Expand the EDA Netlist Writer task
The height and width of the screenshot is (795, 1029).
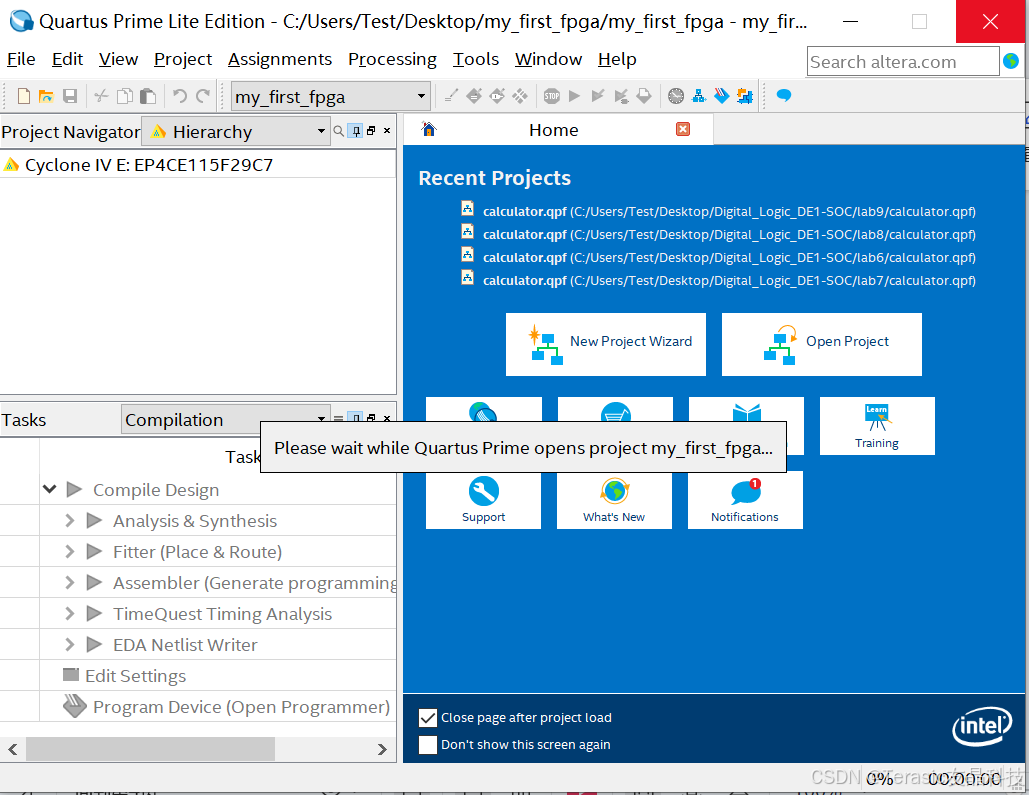70,644
